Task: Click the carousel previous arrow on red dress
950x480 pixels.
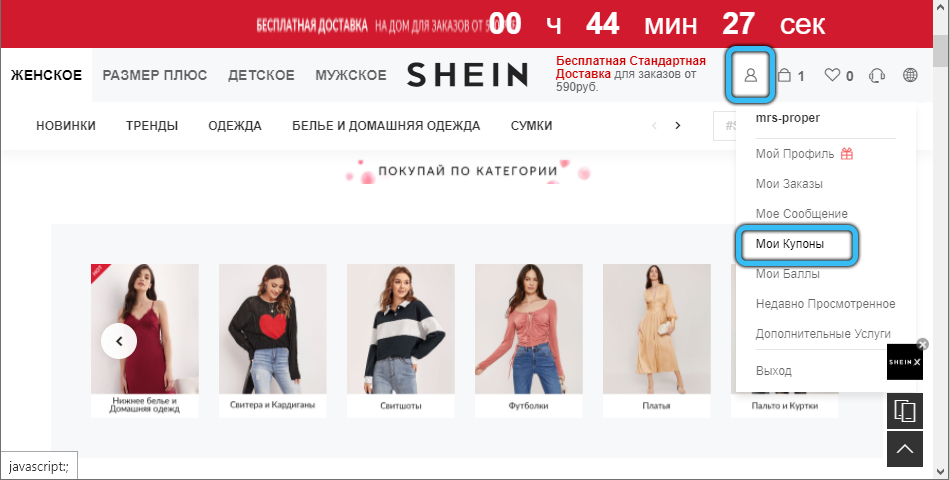Action: (119, 341)
